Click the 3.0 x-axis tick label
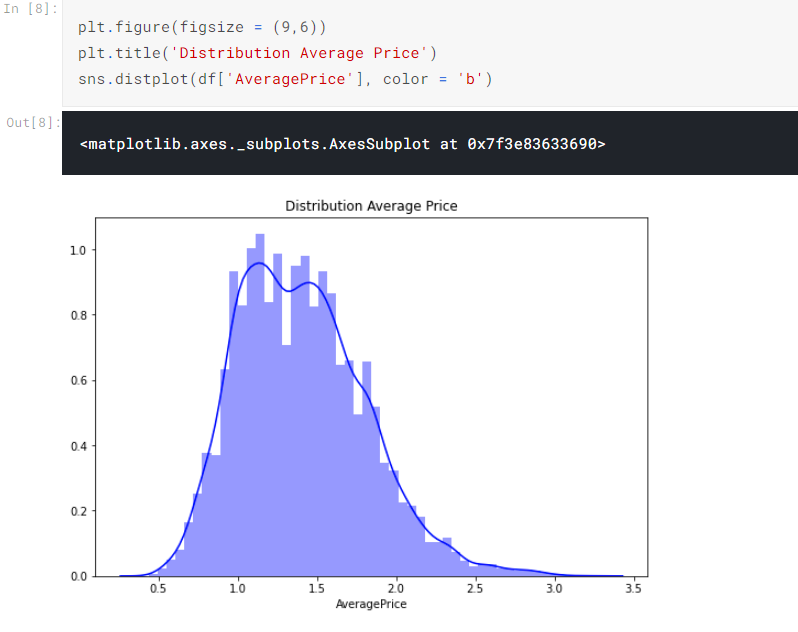The image size is (798, 632). (555, 589)
